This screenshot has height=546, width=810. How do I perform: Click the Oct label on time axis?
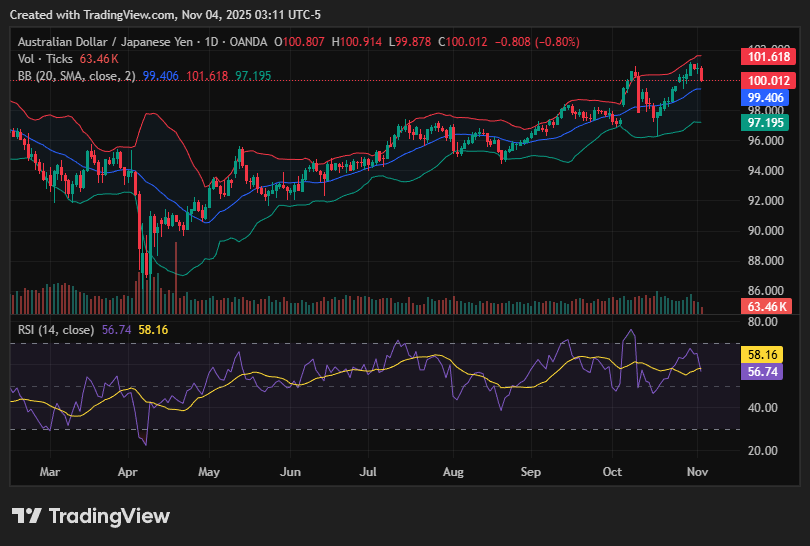point(613,470)
